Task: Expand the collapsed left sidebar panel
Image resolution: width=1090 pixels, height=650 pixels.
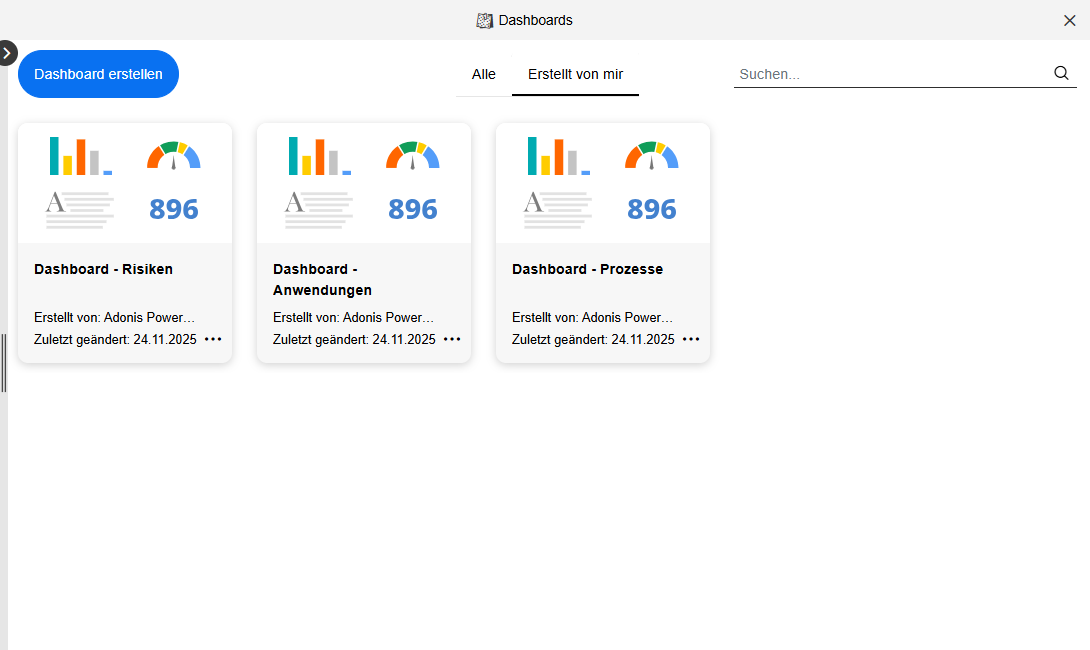Action: [x=7, y=52]
